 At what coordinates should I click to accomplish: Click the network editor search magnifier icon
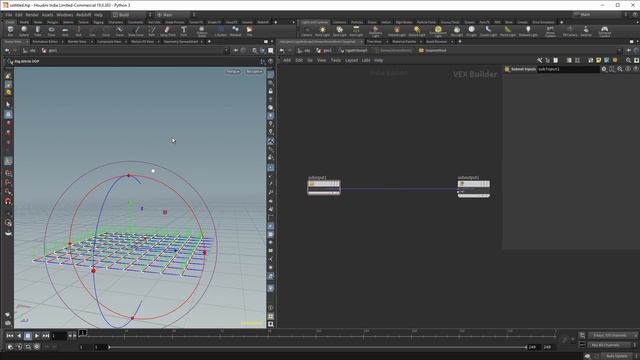click(629, 60)
